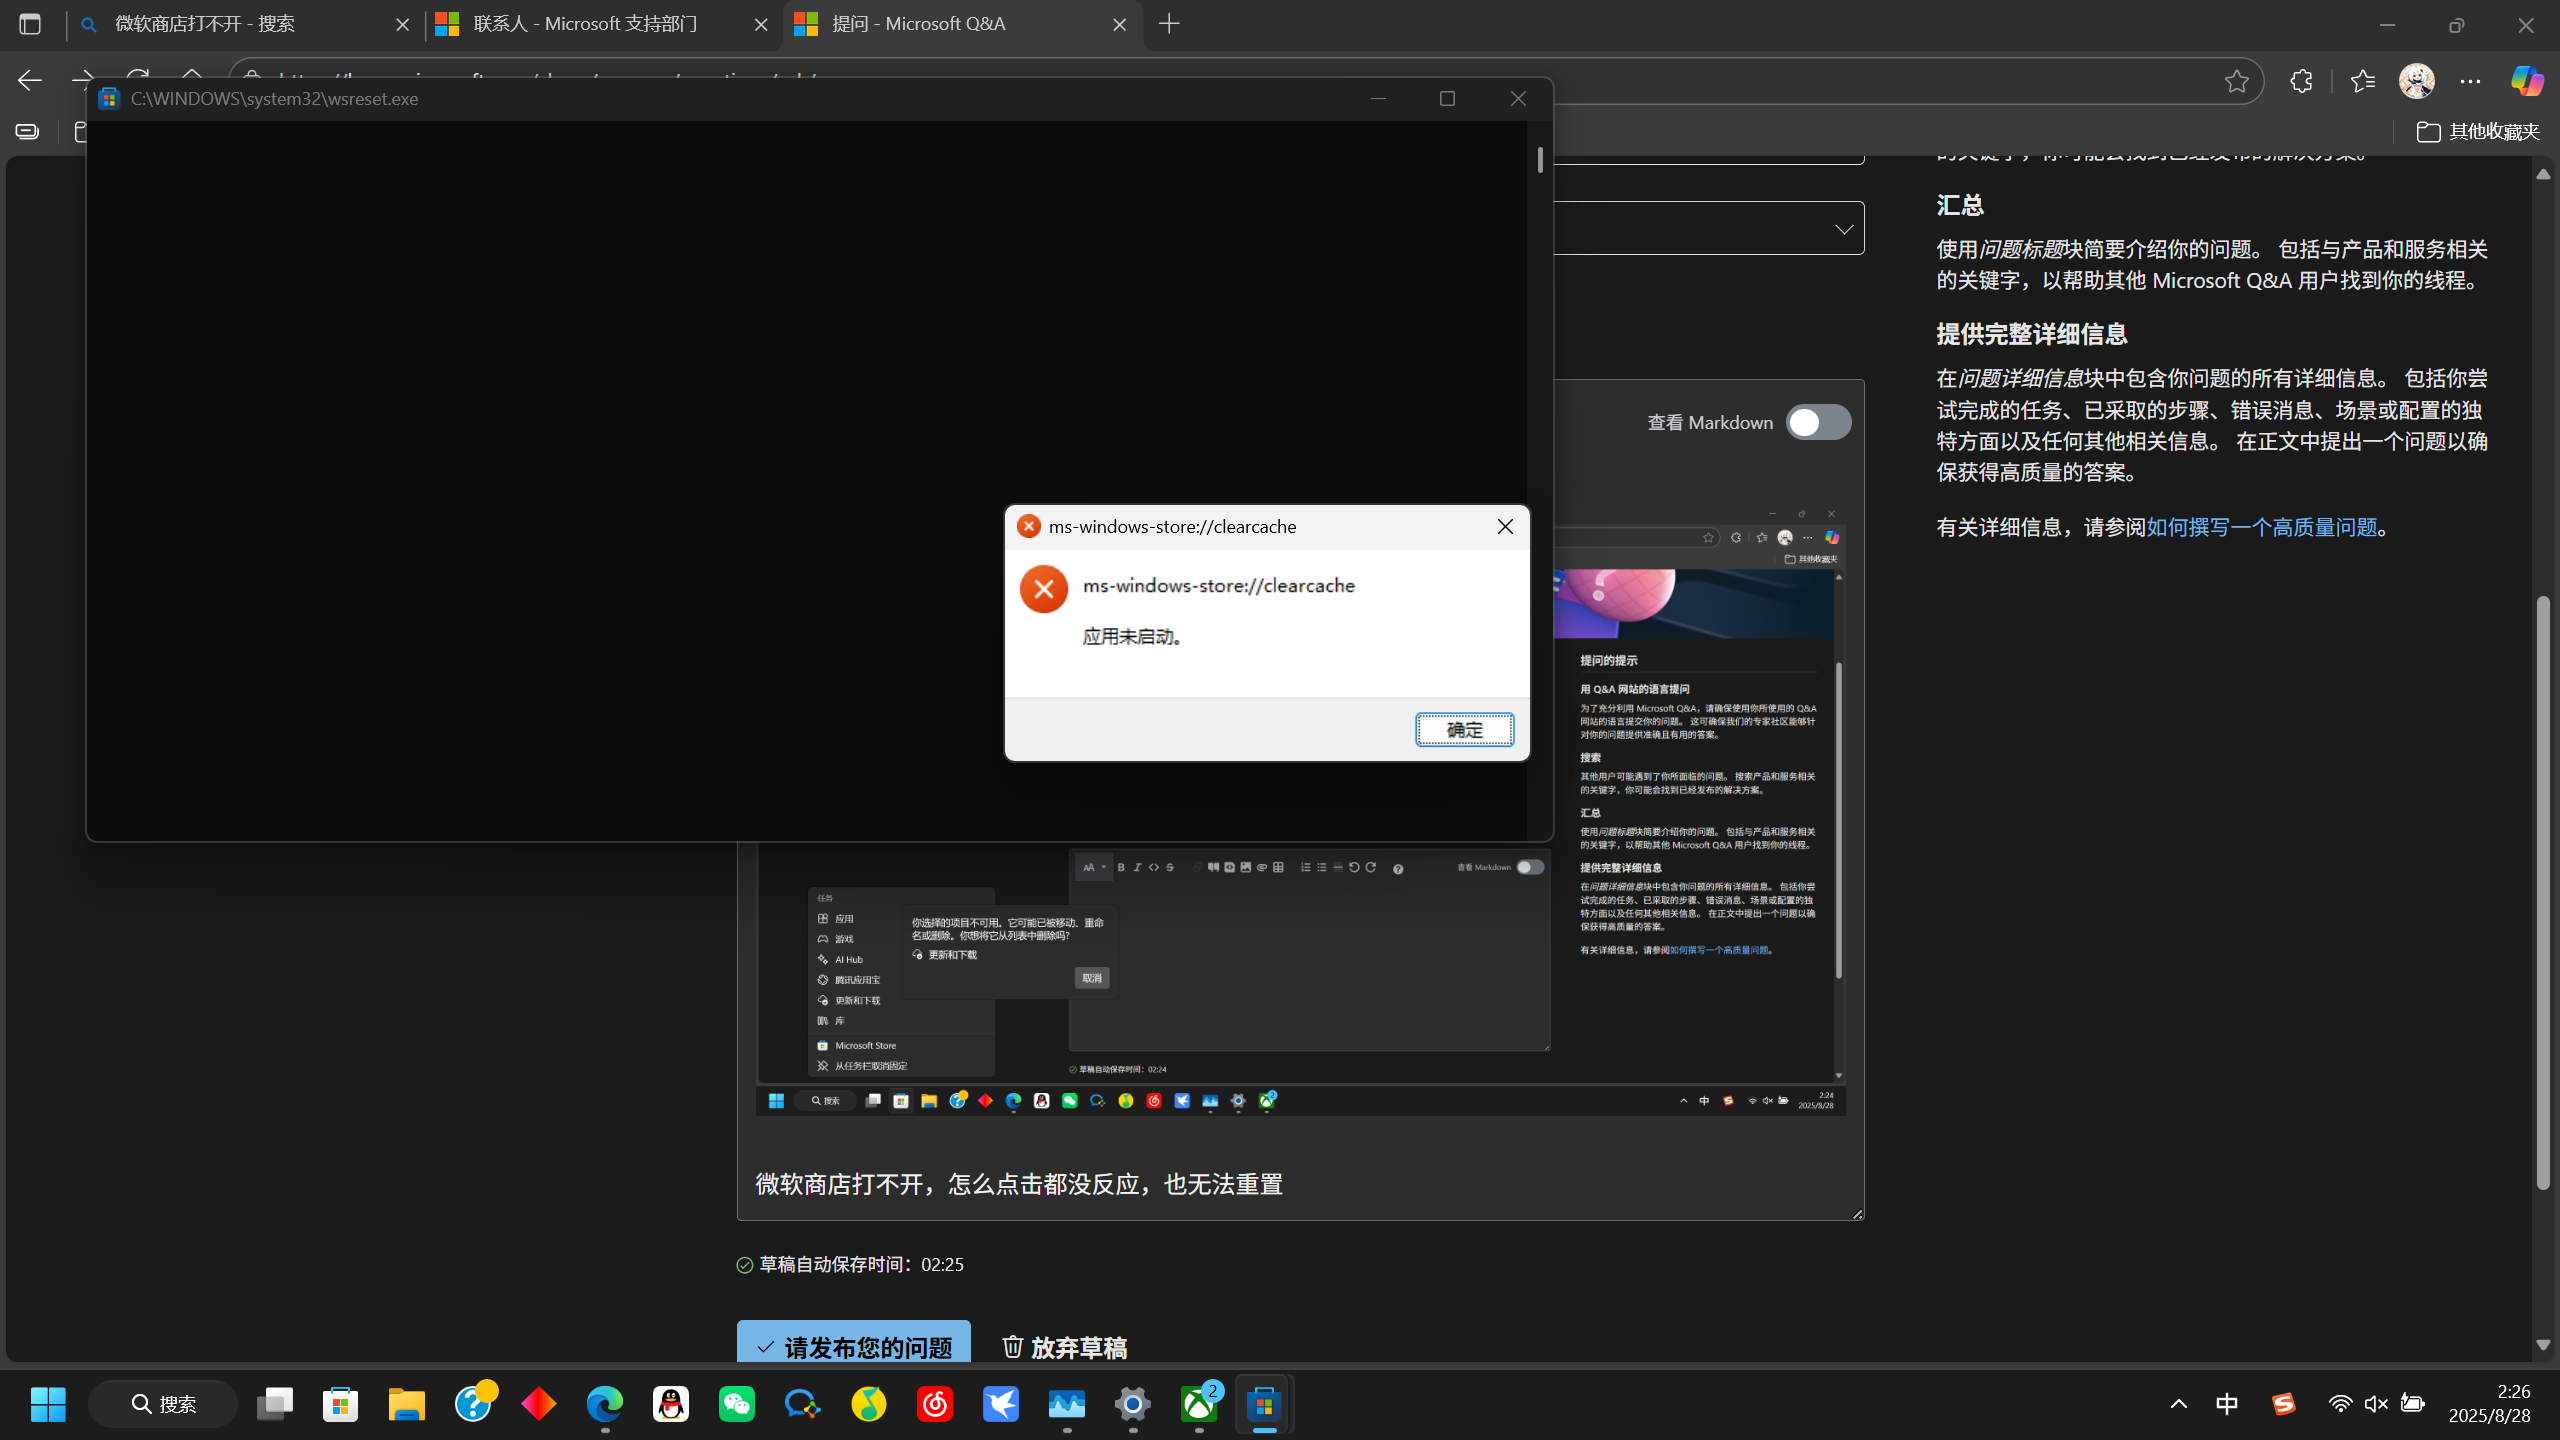Open the Xbox app on the taskbar

pyautogui.click(x=1200, y=1403)
